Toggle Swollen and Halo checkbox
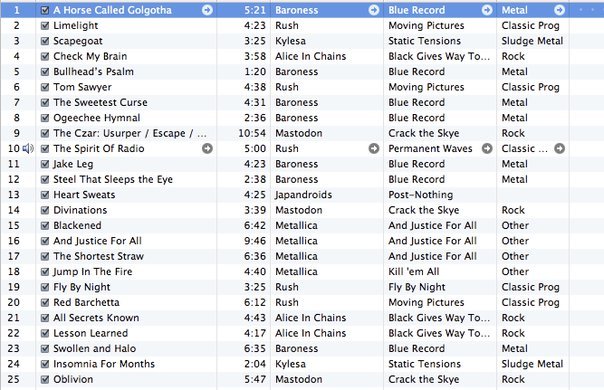Screen dimensions: 604x390 (45, 348)
